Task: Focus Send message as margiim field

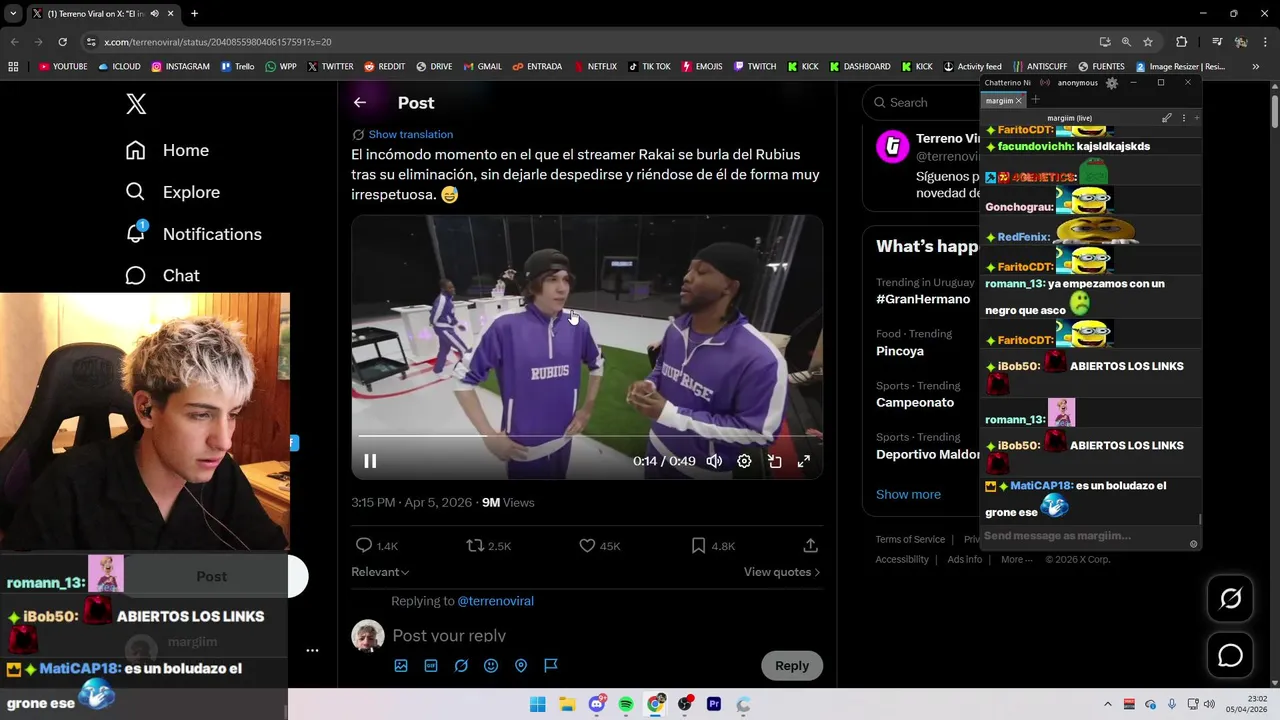Action: pos(1085,536)
